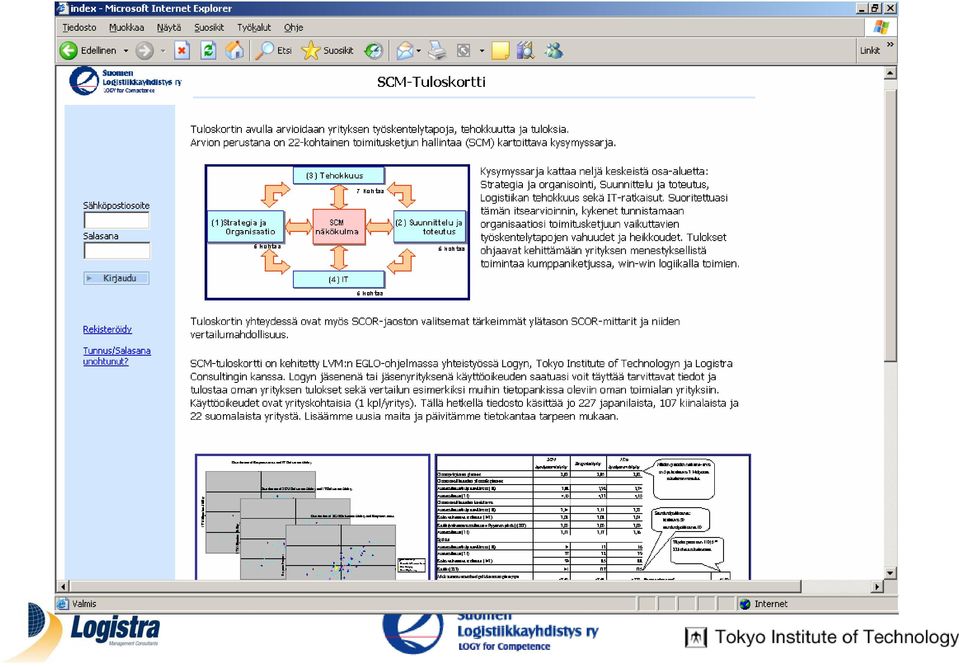Click the Kirjaudu login button
Image resolution: width=959 pixels, height=667 pixels.
pyautogui.click(x=116, y=278)
